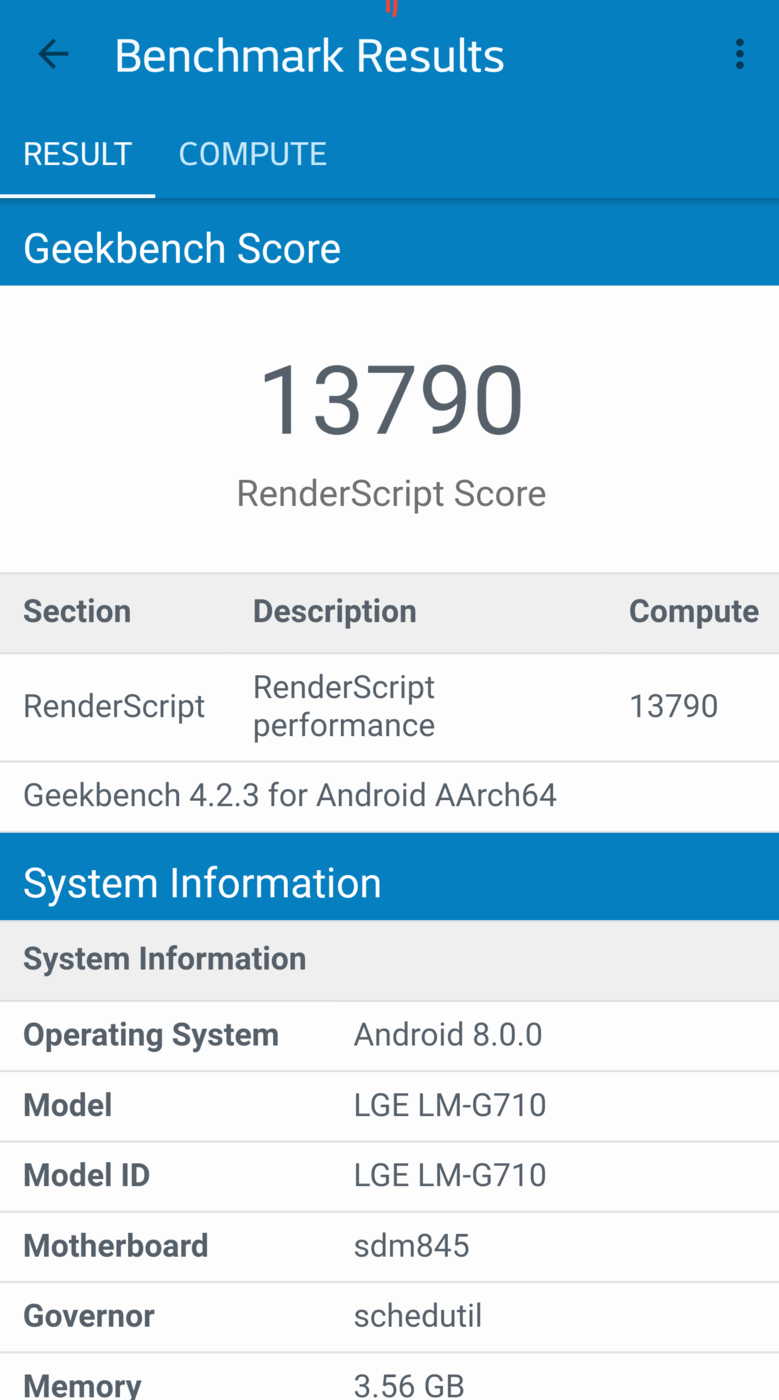Select the Motherboard sdm845 row
This screenshot has width=779, height=1400.
(x=389, y=1246)
